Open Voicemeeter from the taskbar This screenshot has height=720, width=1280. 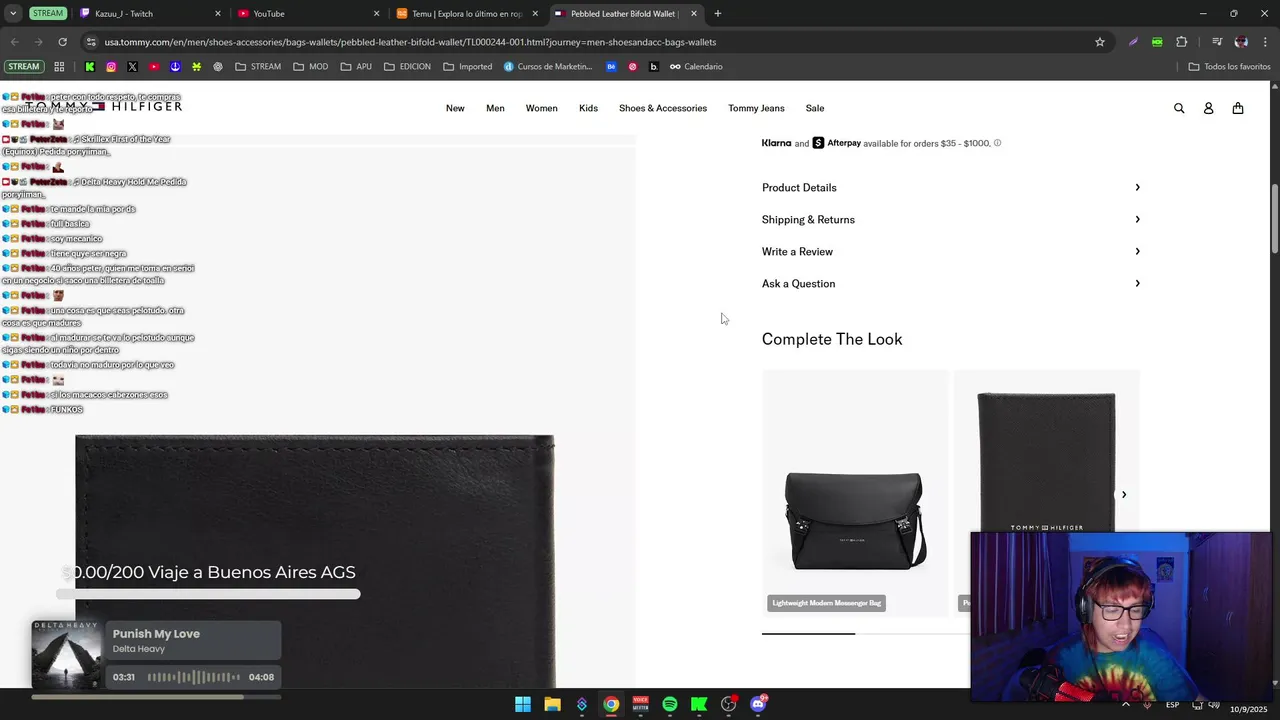pyautogui.click(x=640, y=704)
